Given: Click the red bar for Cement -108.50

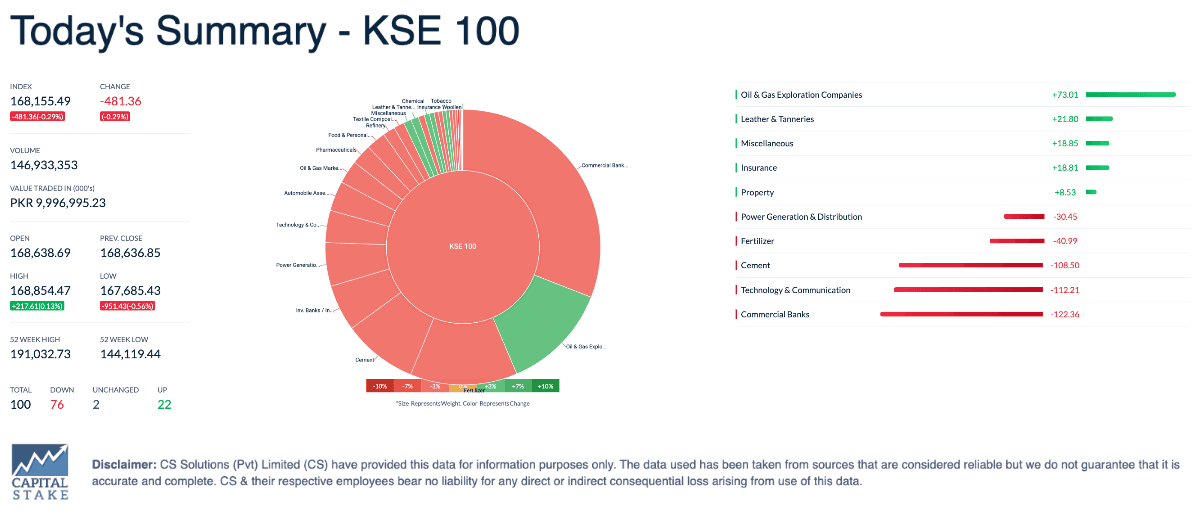Looking at the screenshot, I should click(972, 265).
